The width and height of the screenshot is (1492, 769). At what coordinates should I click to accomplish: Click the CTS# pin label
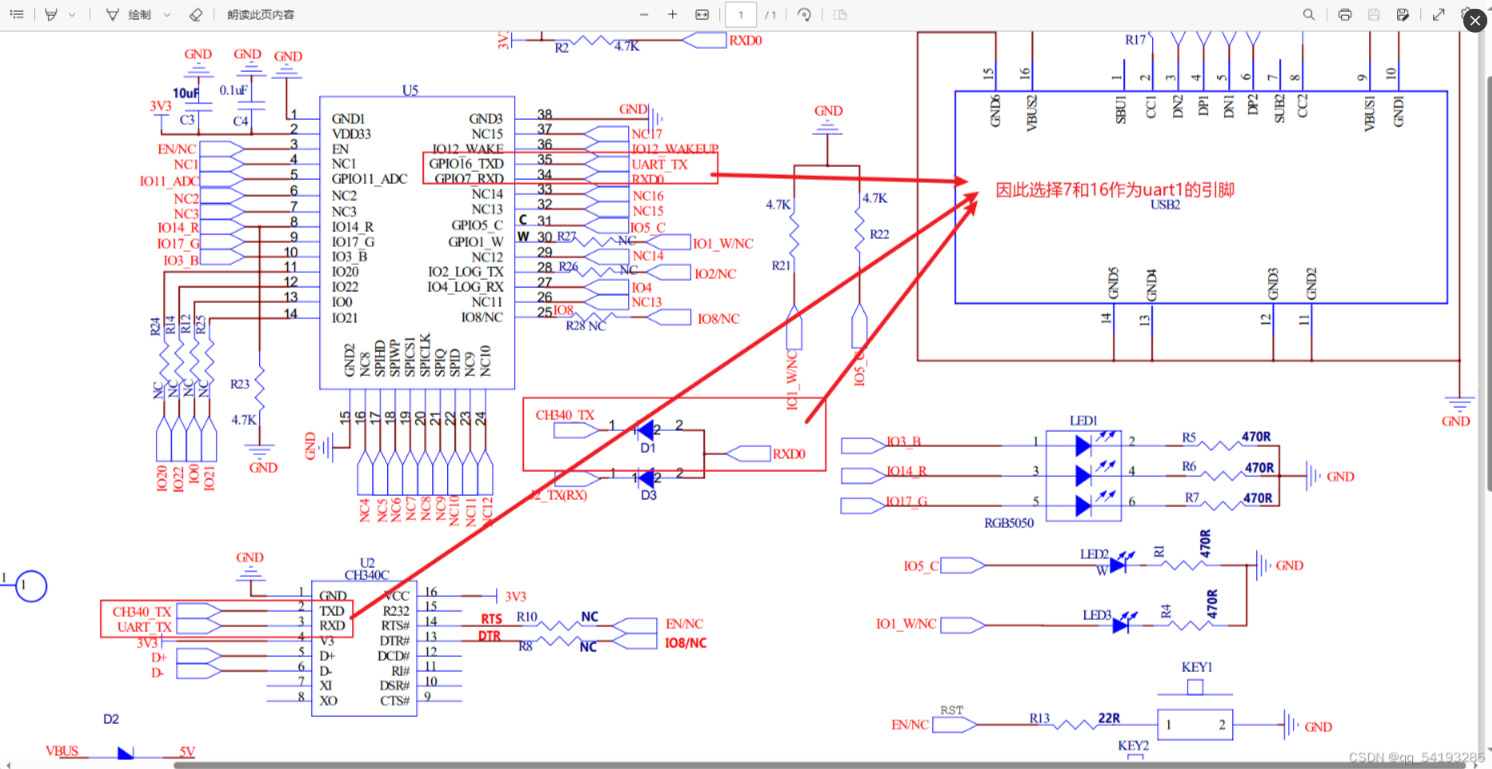(x=396, y=700)
